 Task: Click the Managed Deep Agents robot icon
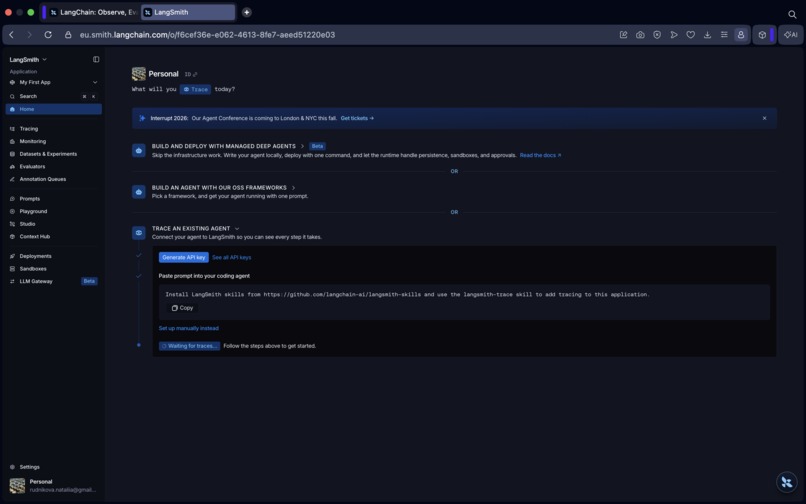click(139, 151)
